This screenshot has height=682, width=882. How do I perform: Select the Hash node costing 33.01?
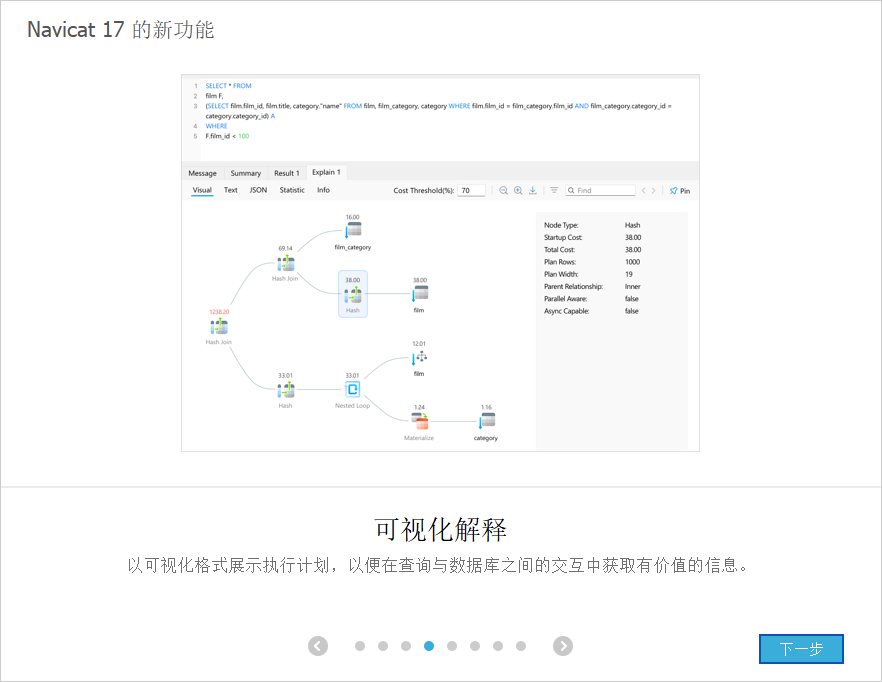pyautogui.click(x=286, y=390)
